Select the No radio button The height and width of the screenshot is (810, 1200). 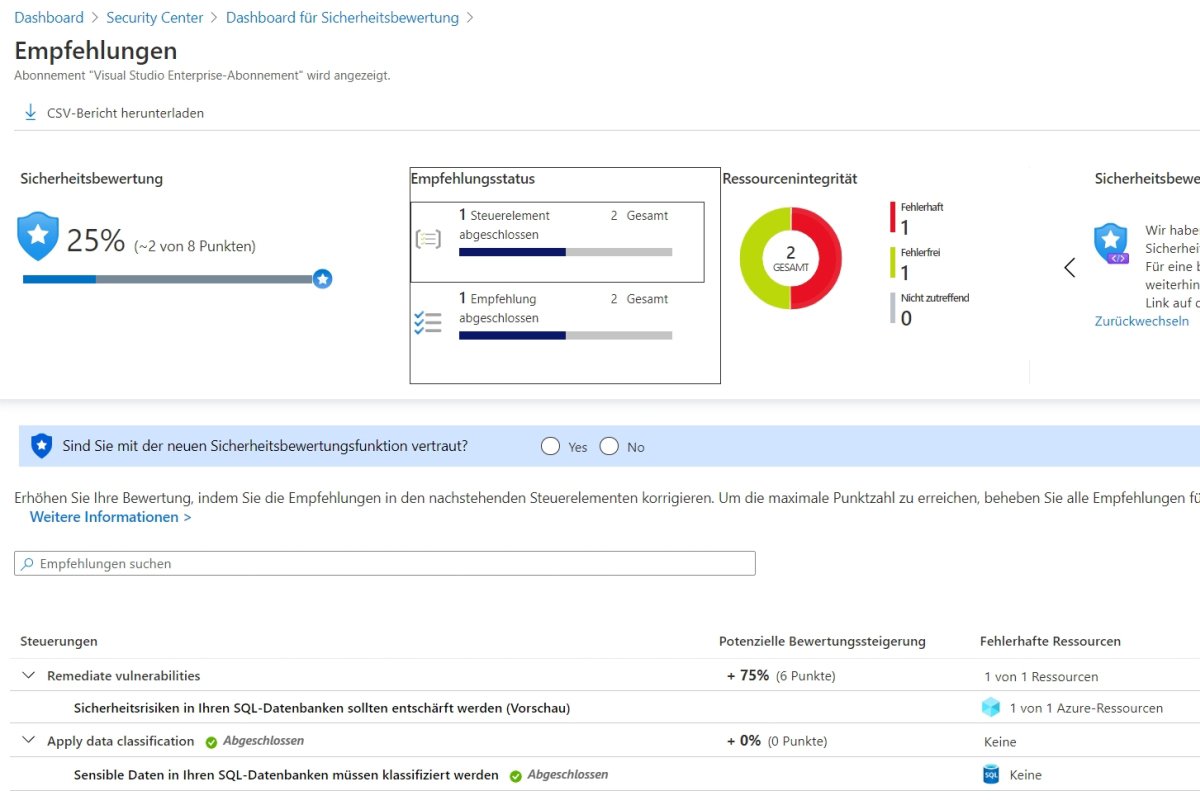point(609,447)
